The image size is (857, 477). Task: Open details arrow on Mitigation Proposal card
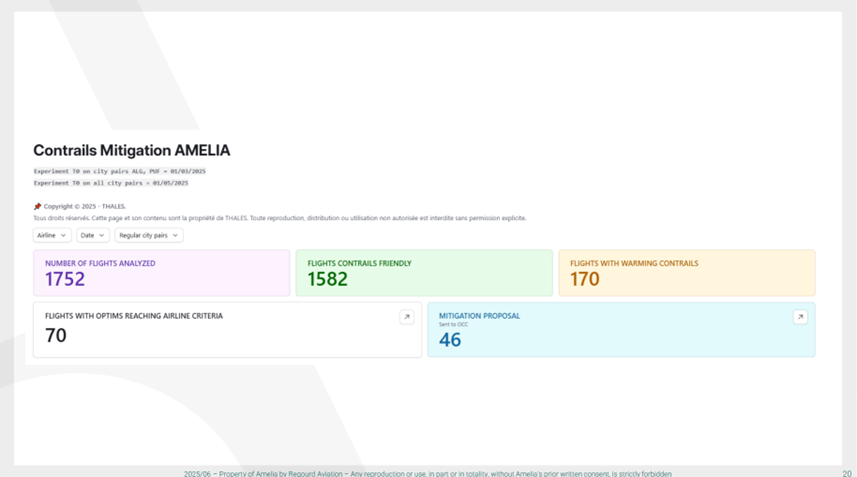[800, 317]
